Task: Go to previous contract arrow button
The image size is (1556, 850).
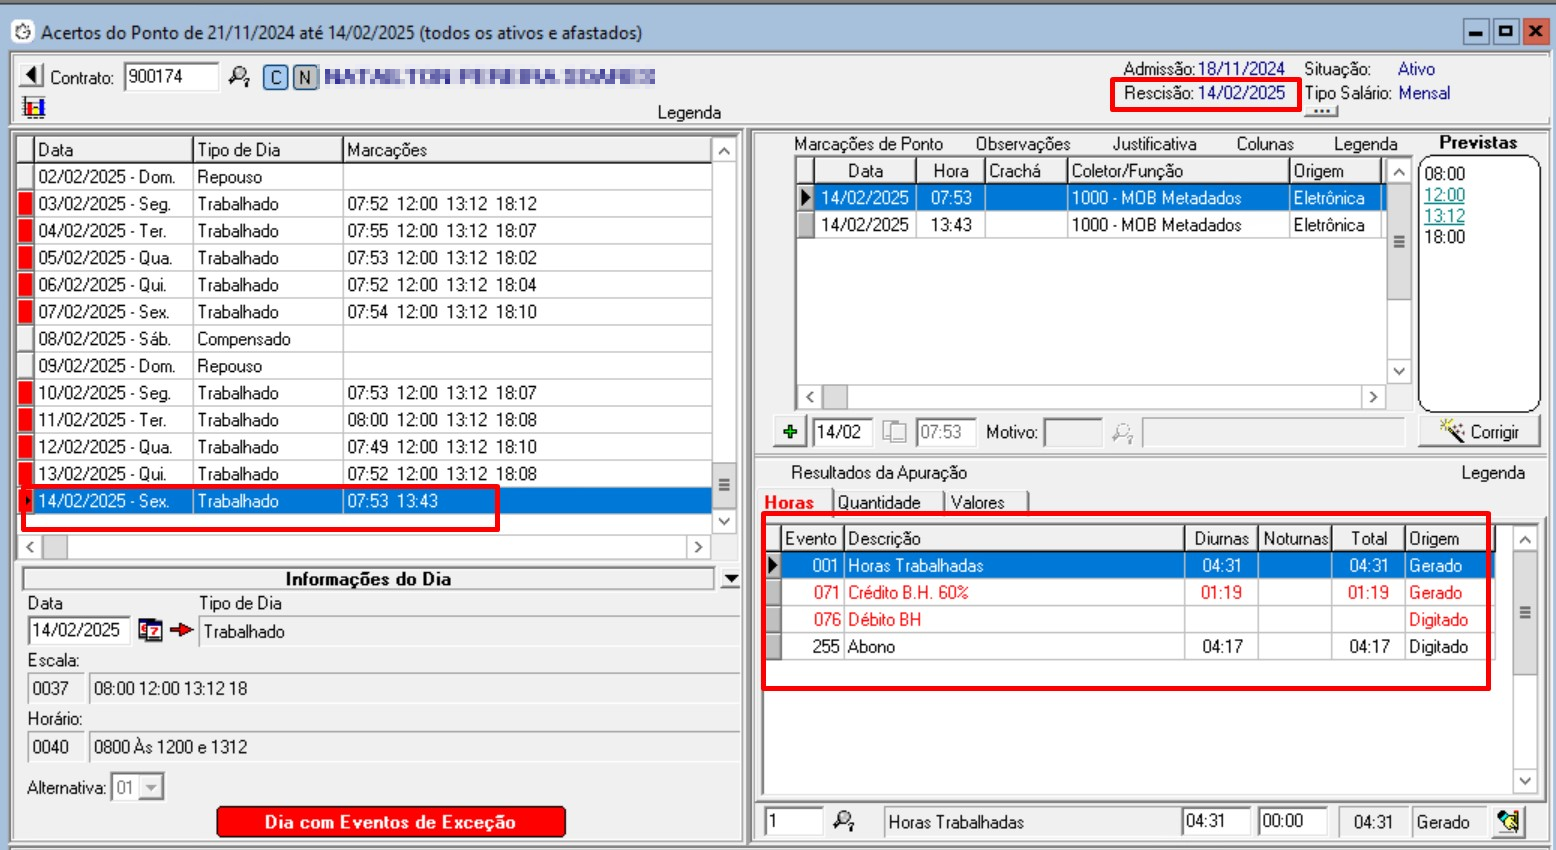Action: (32, 76)
